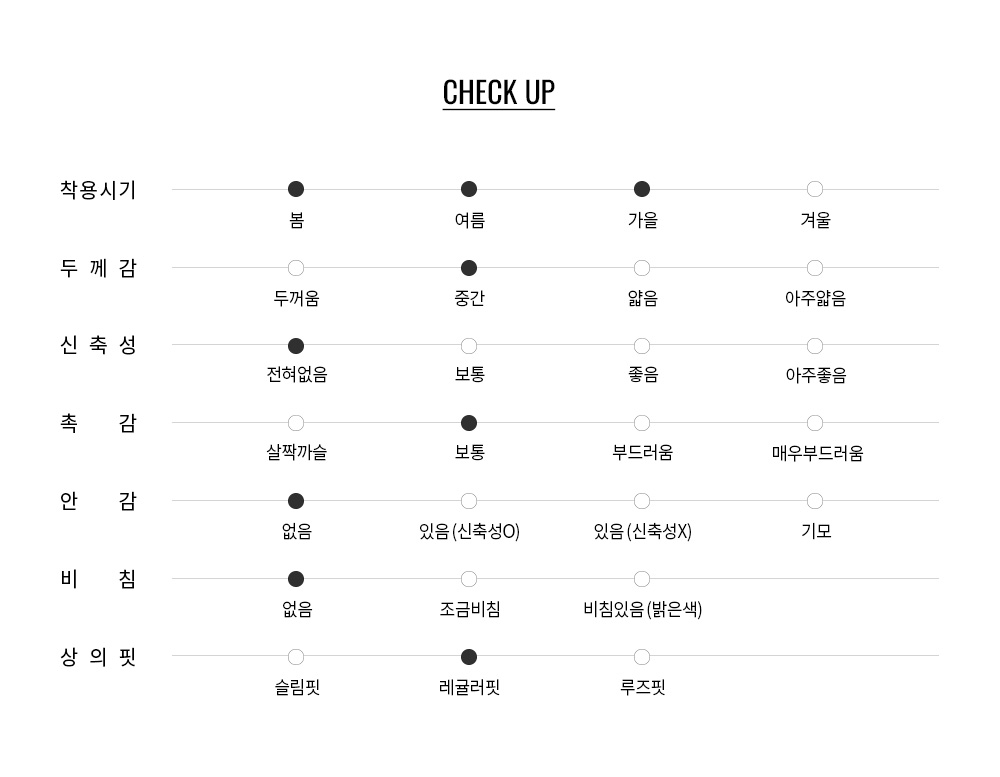The image size is (1000, 777).
Task: Choose 매우부드러움 texture dot
Action: tap(815, 423)
